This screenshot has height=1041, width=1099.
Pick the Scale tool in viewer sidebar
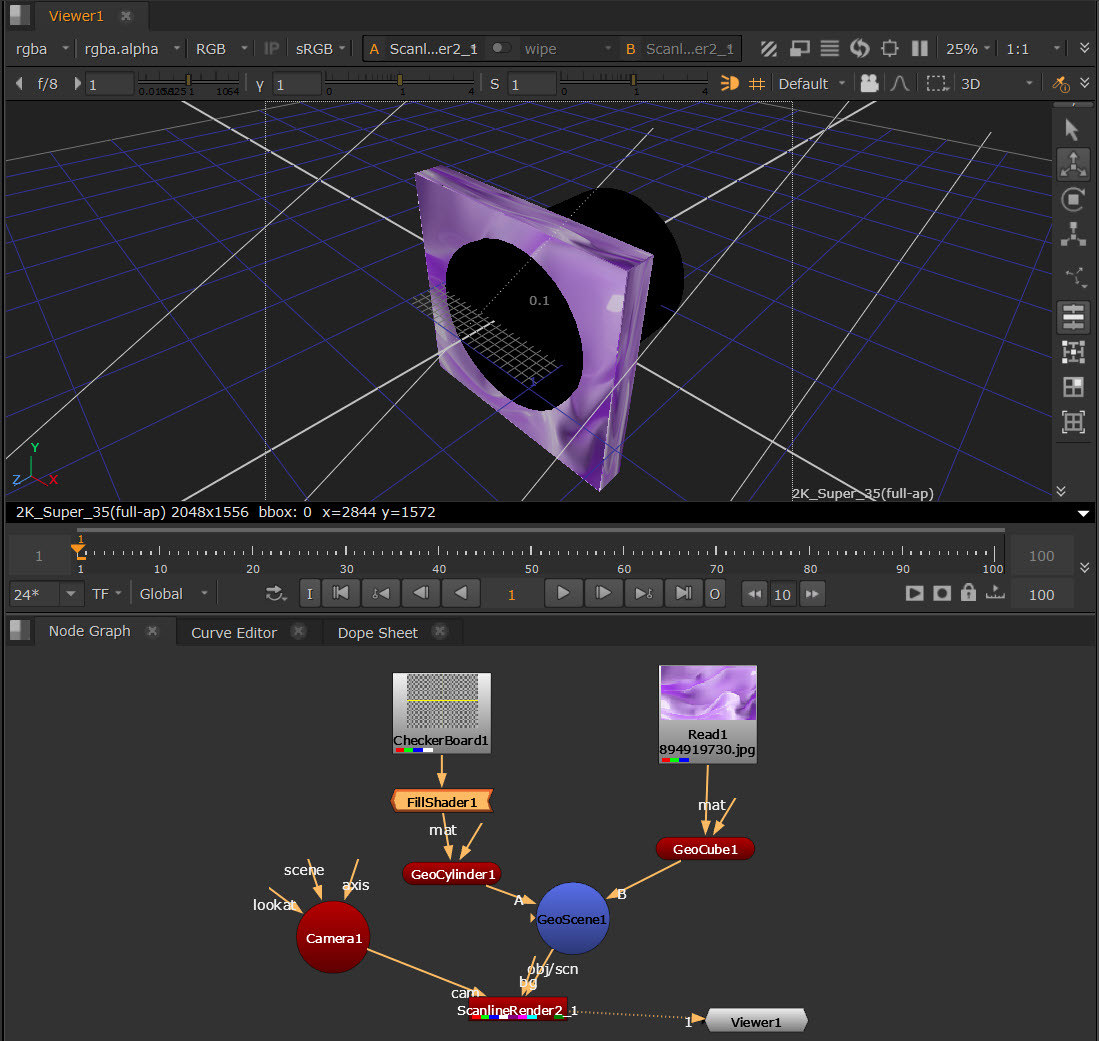[1073, 235]
